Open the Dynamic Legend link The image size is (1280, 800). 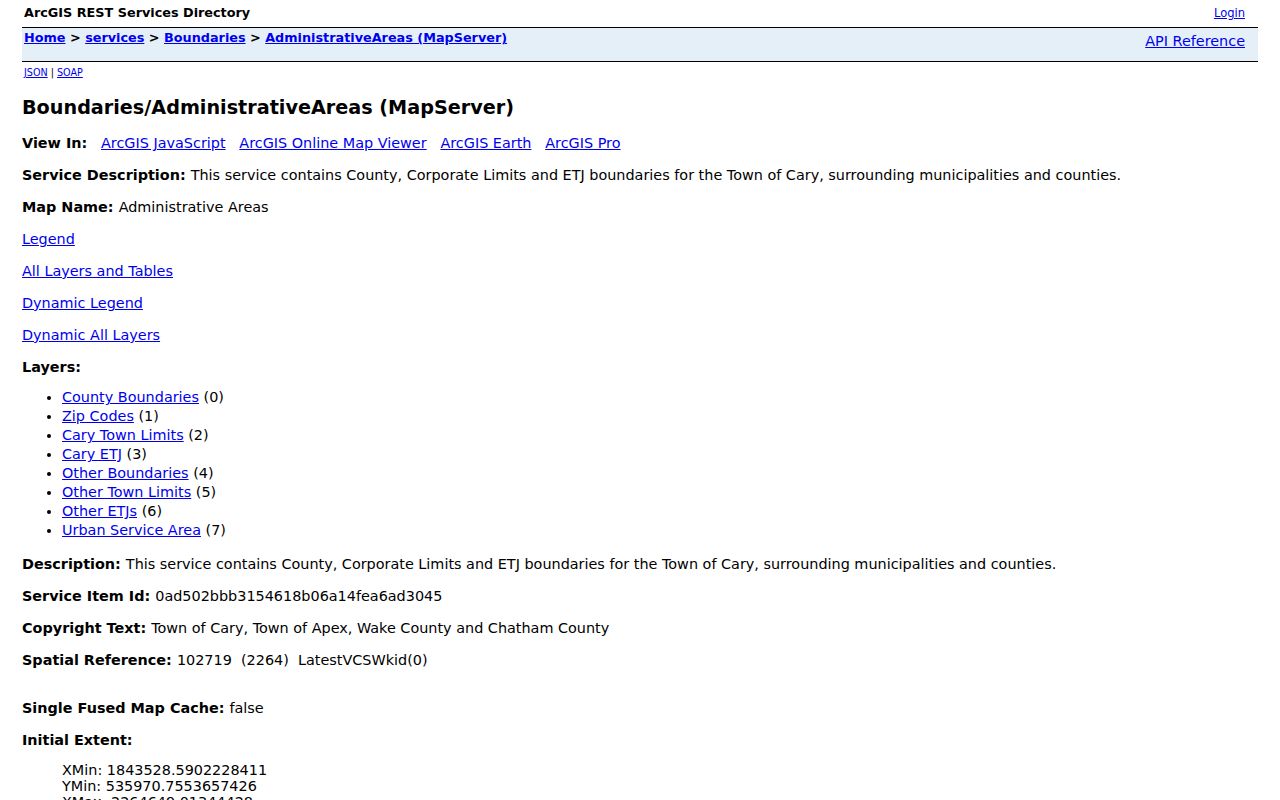click(x=82, y=303)
